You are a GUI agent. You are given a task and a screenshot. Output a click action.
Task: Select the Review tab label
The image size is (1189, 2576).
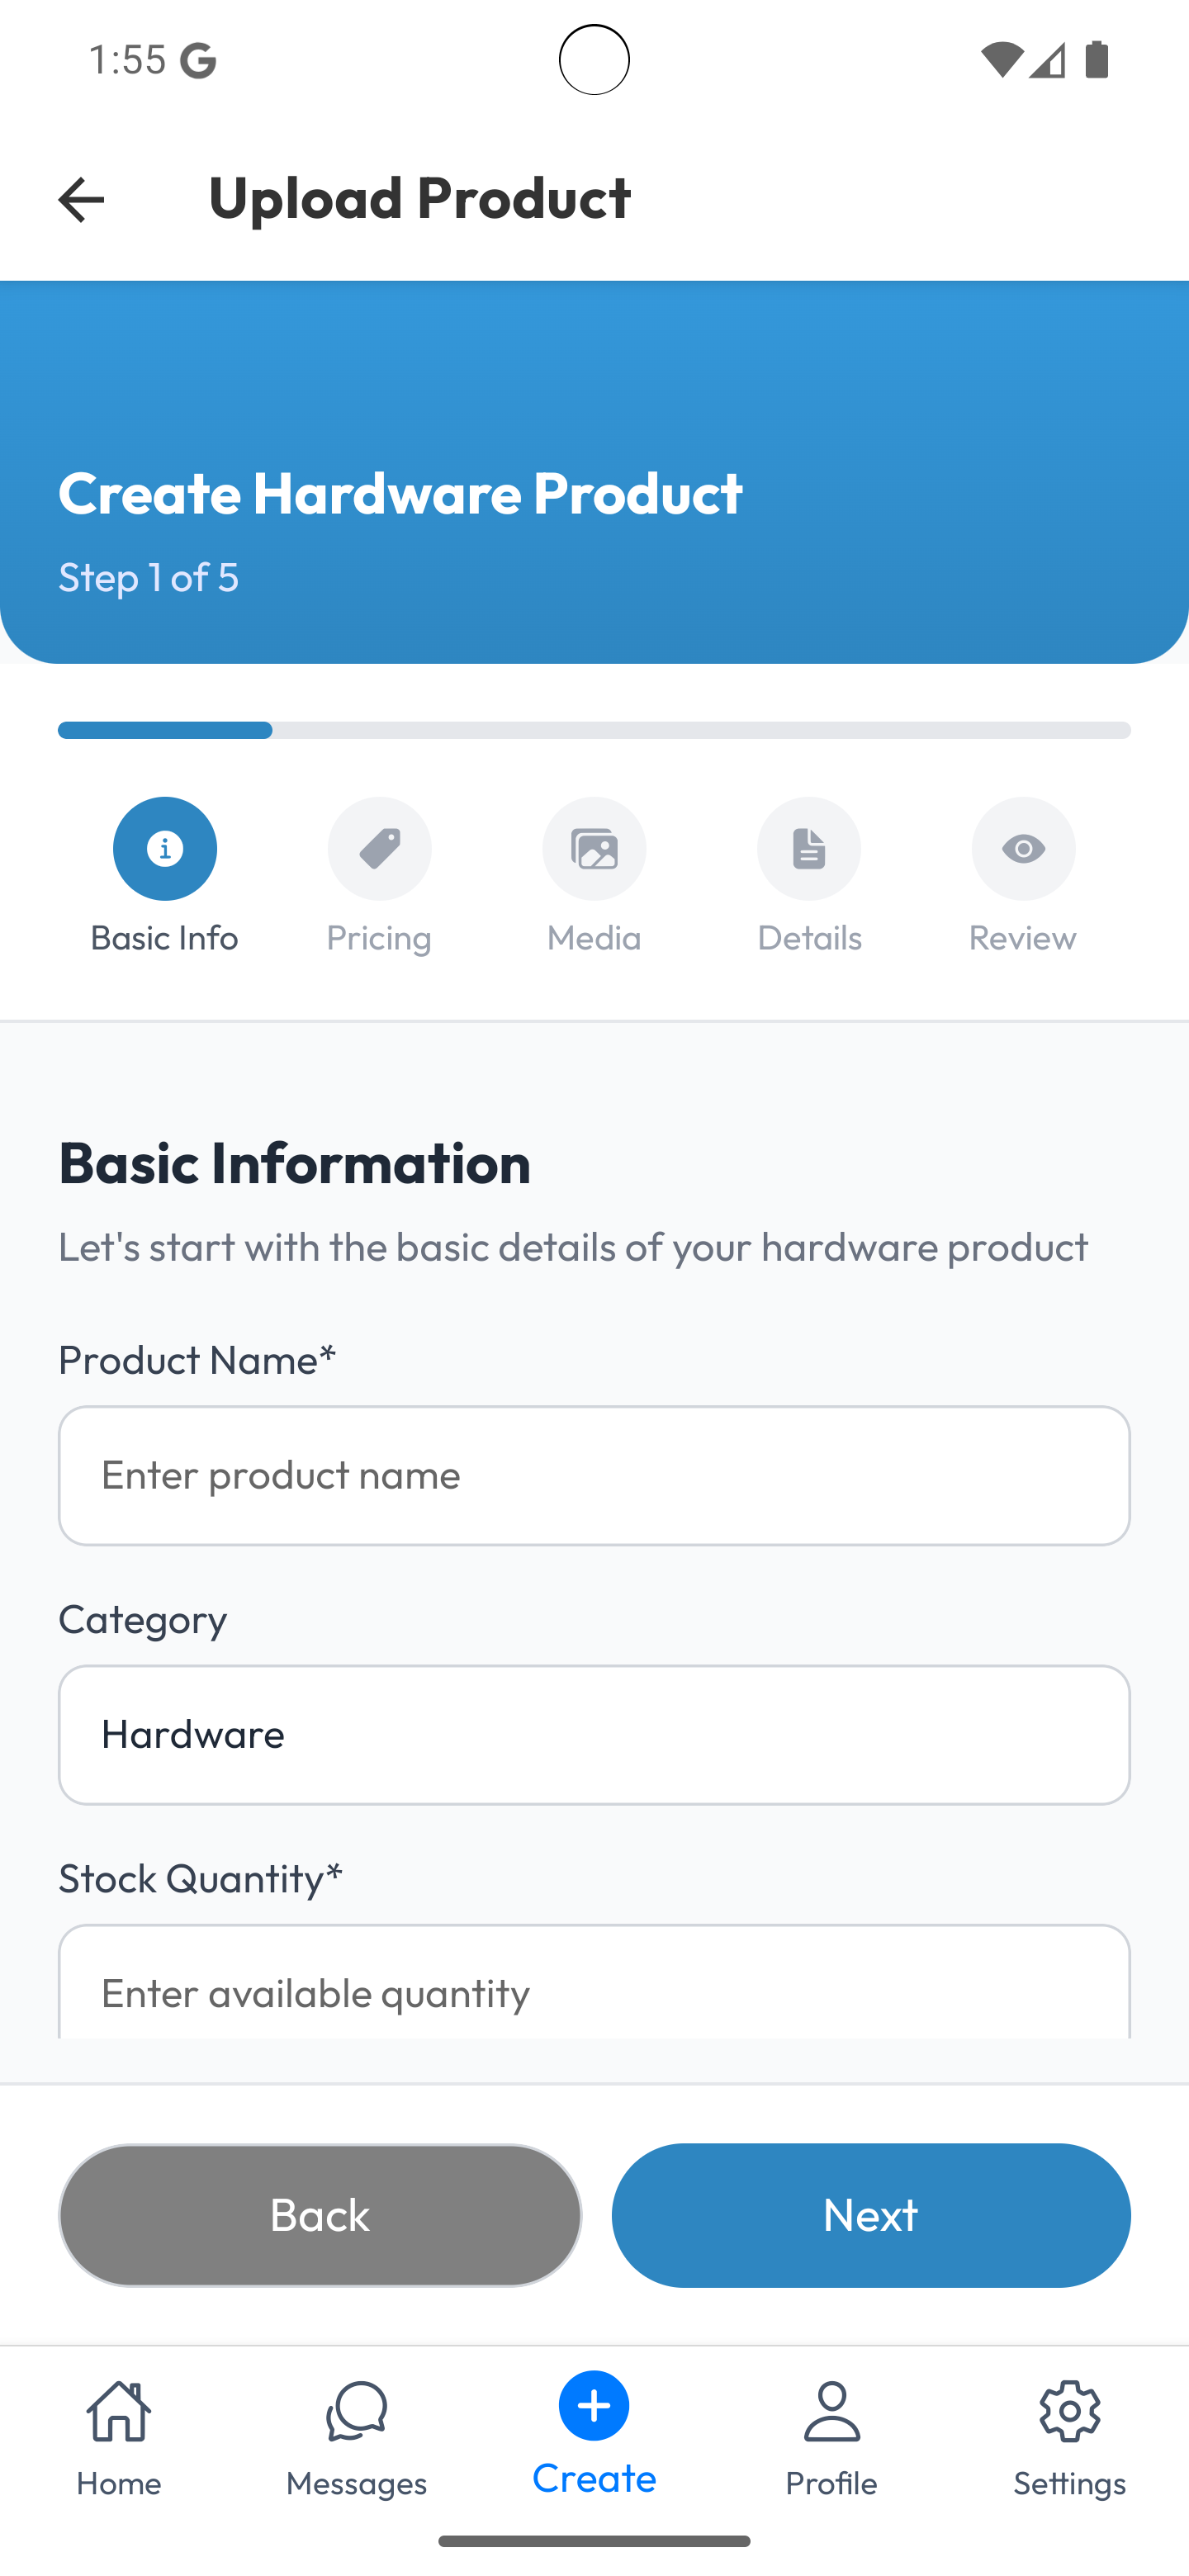pyautogui.click(x=1023, y=938)
